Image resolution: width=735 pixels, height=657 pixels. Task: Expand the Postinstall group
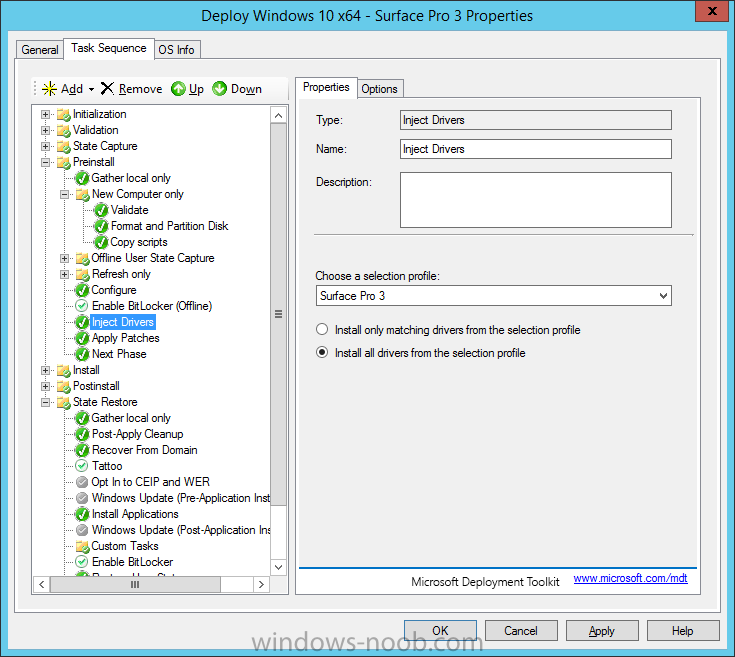(x=45, y=386)
